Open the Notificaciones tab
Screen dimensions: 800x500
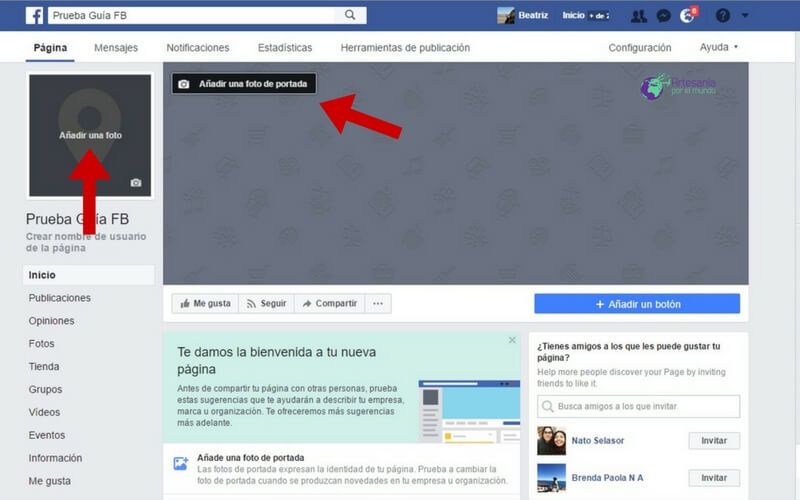198,47
